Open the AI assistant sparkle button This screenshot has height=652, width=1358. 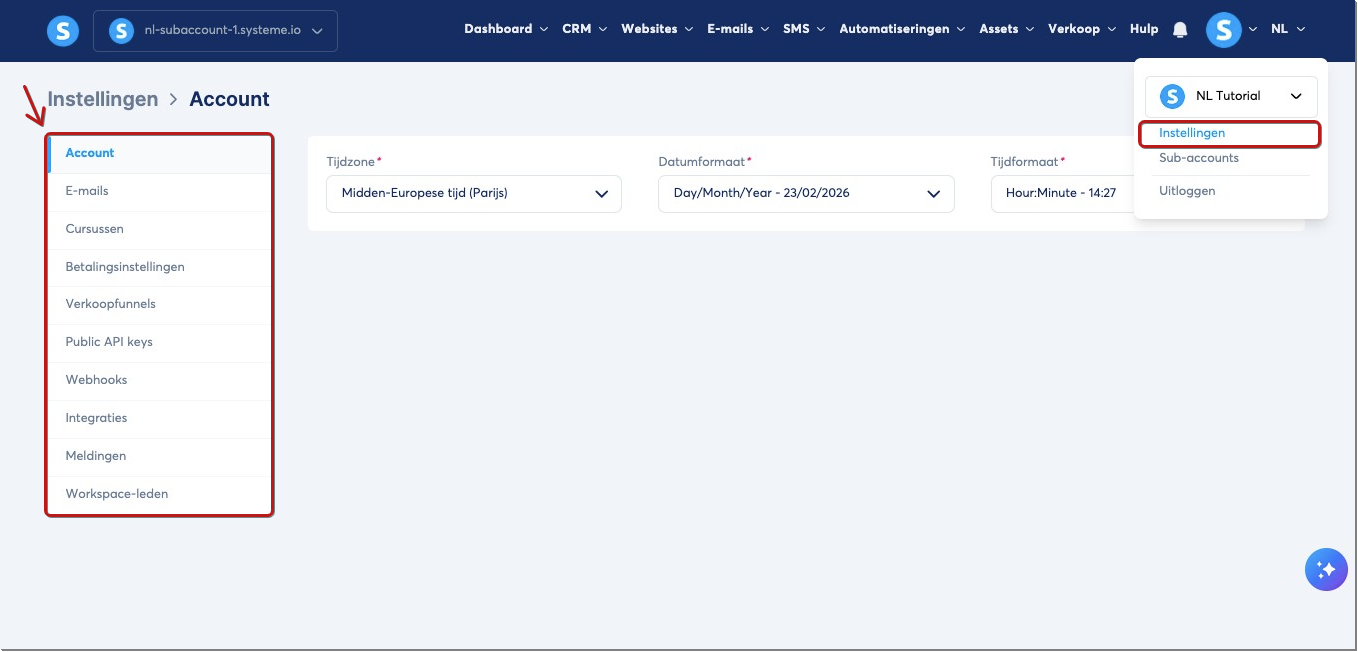[x=1326, y=570]
